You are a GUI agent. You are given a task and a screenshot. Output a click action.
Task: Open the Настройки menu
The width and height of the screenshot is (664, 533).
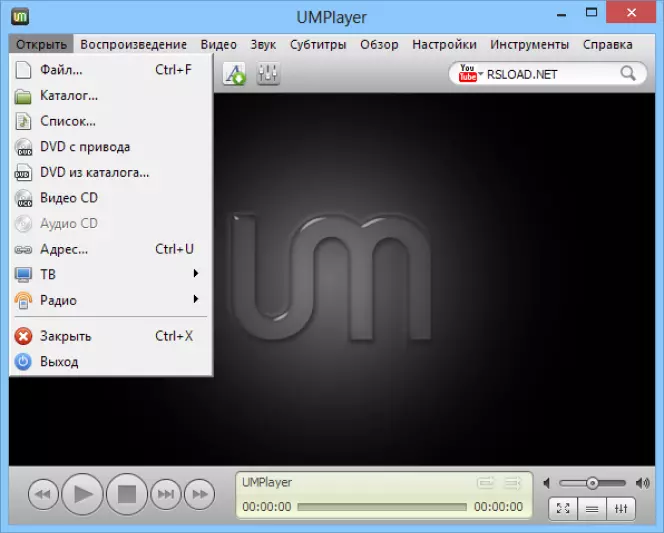[x=444, y=44]
